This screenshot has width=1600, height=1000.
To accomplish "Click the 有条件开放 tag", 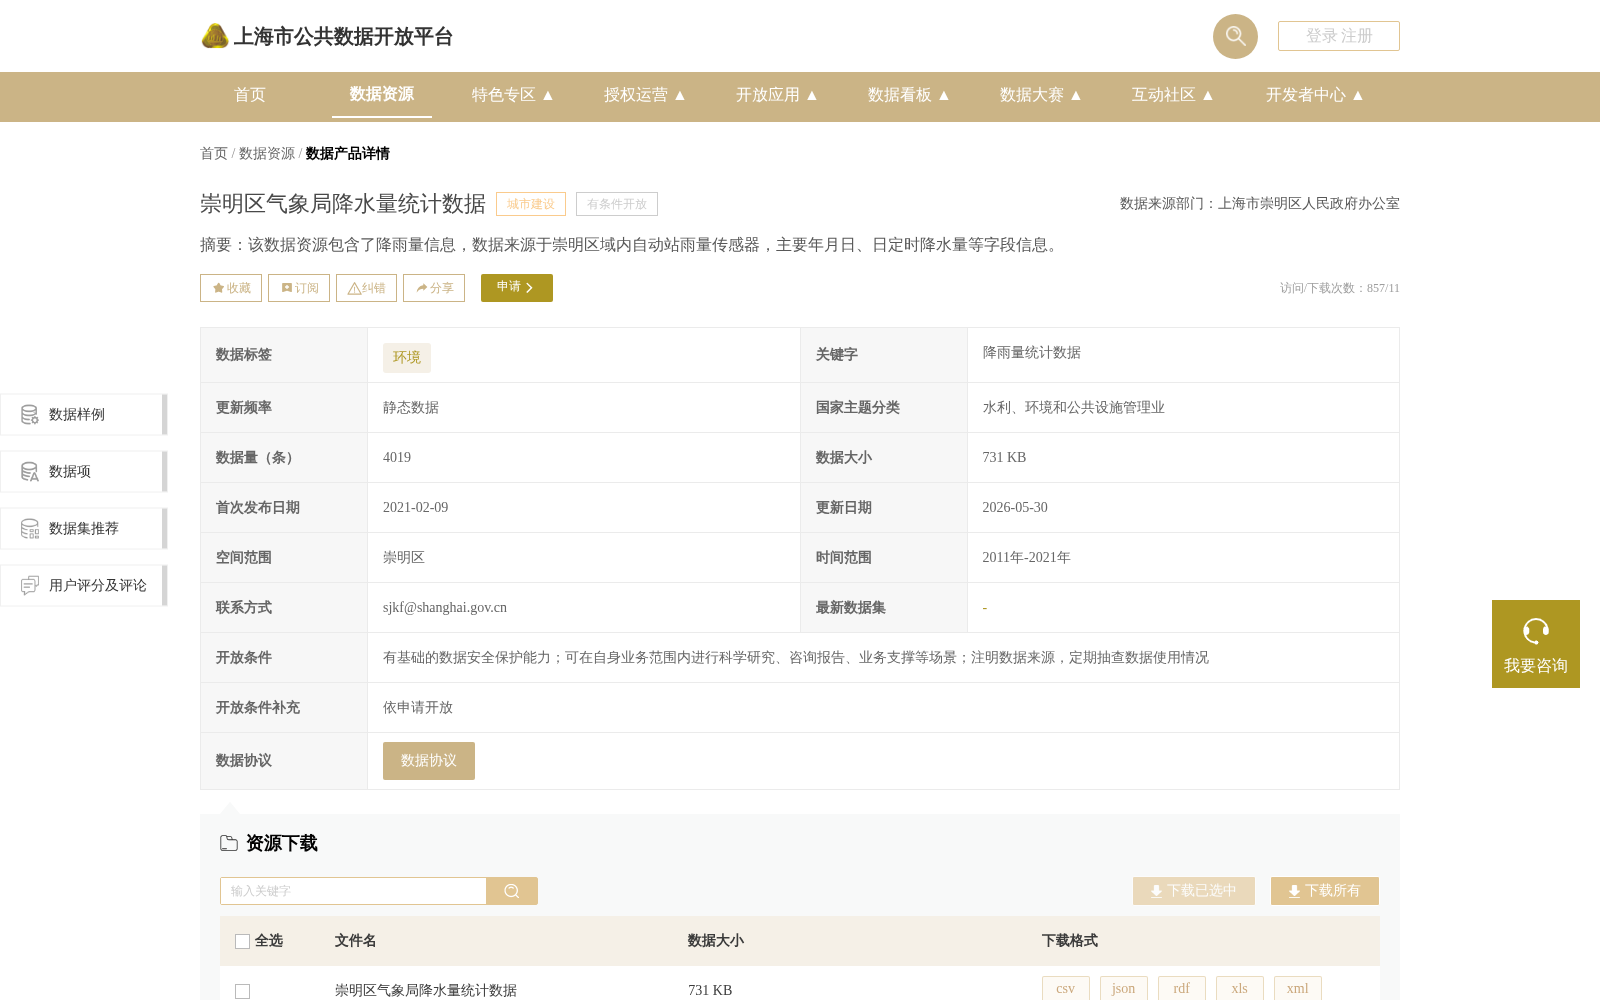I will tap(617, 204).
